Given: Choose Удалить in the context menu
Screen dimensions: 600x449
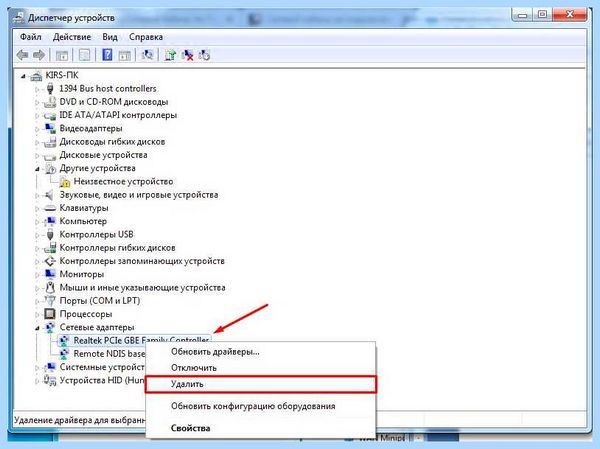Looking at the screenshot, I should tap(261, 384).
